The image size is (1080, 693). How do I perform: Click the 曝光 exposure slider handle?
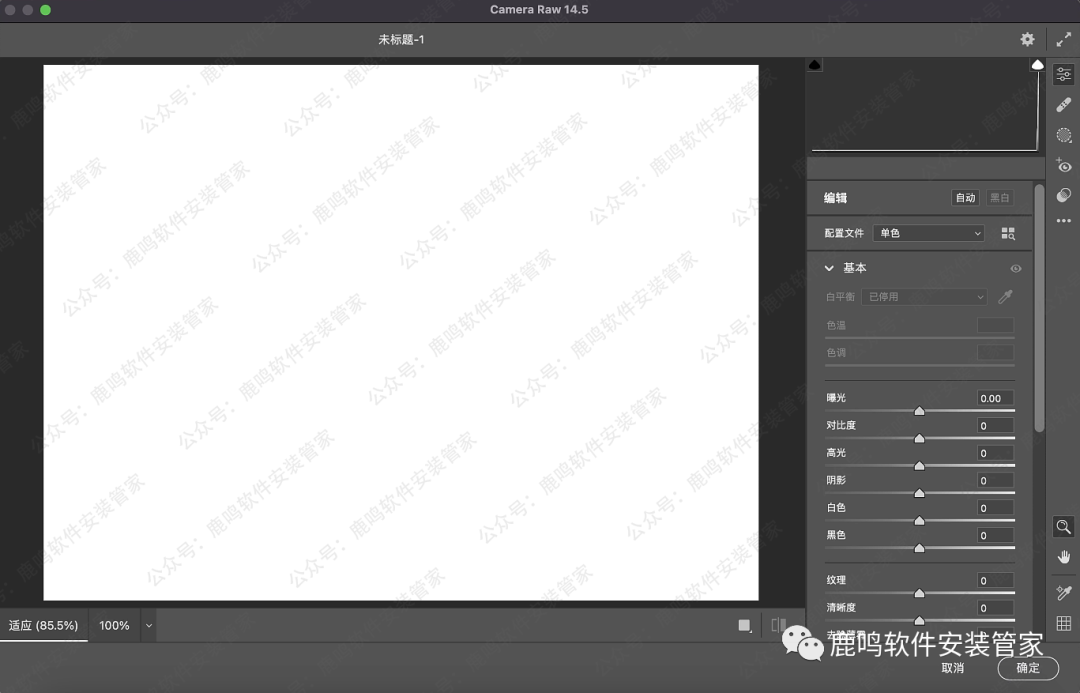coord(919,411)
